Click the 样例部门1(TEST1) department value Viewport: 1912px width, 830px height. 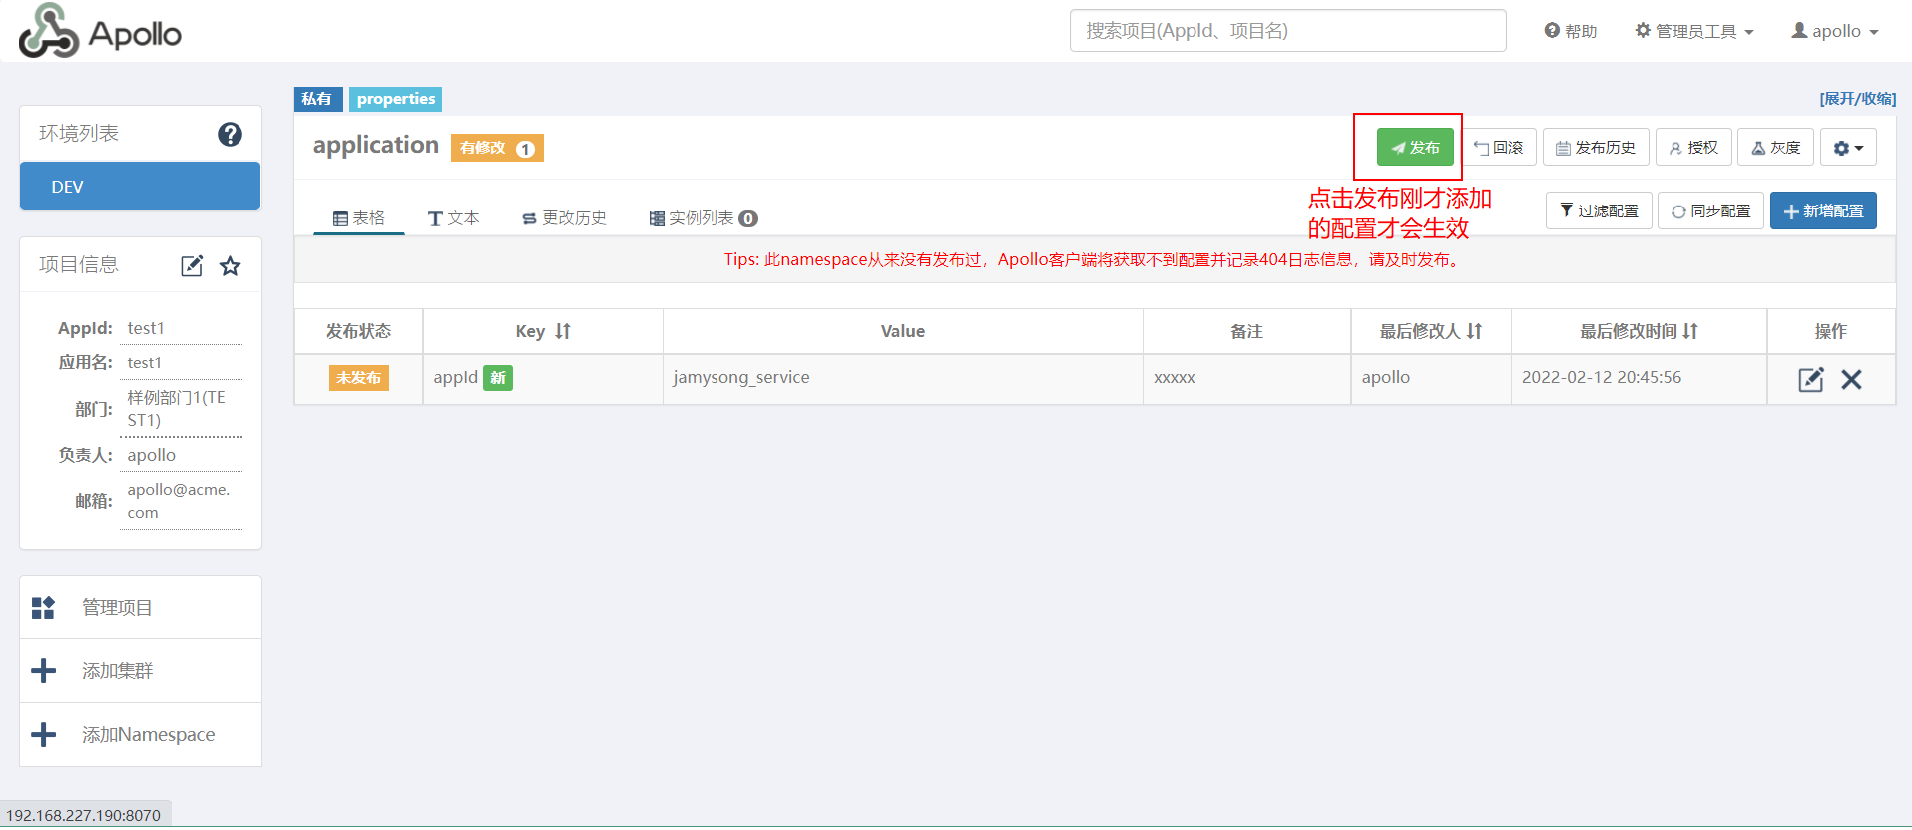(x=177, y=409)
